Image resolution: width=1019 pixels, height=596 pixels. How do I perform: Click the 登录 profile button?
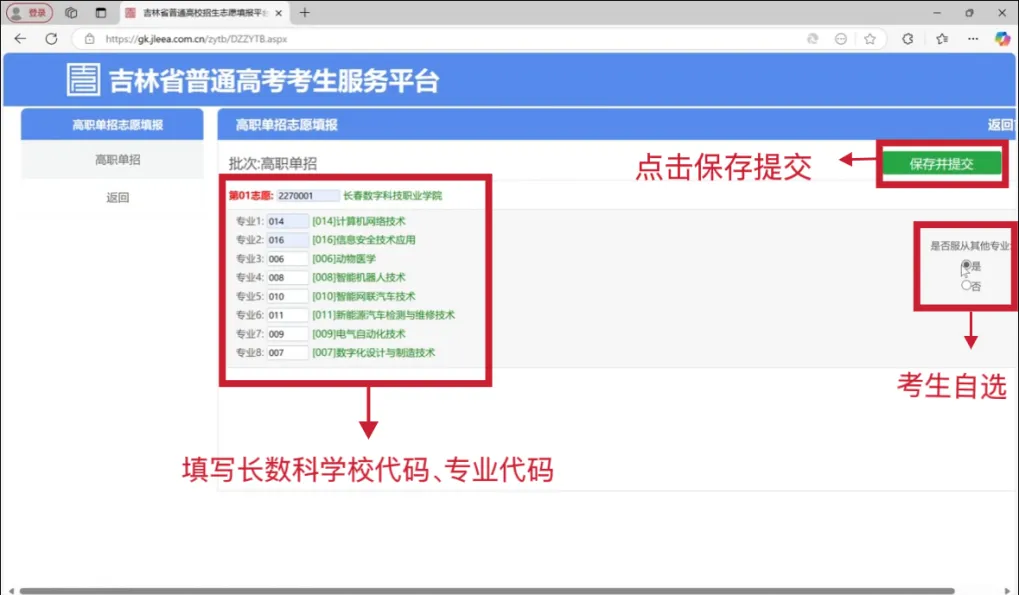click(29, 13)
